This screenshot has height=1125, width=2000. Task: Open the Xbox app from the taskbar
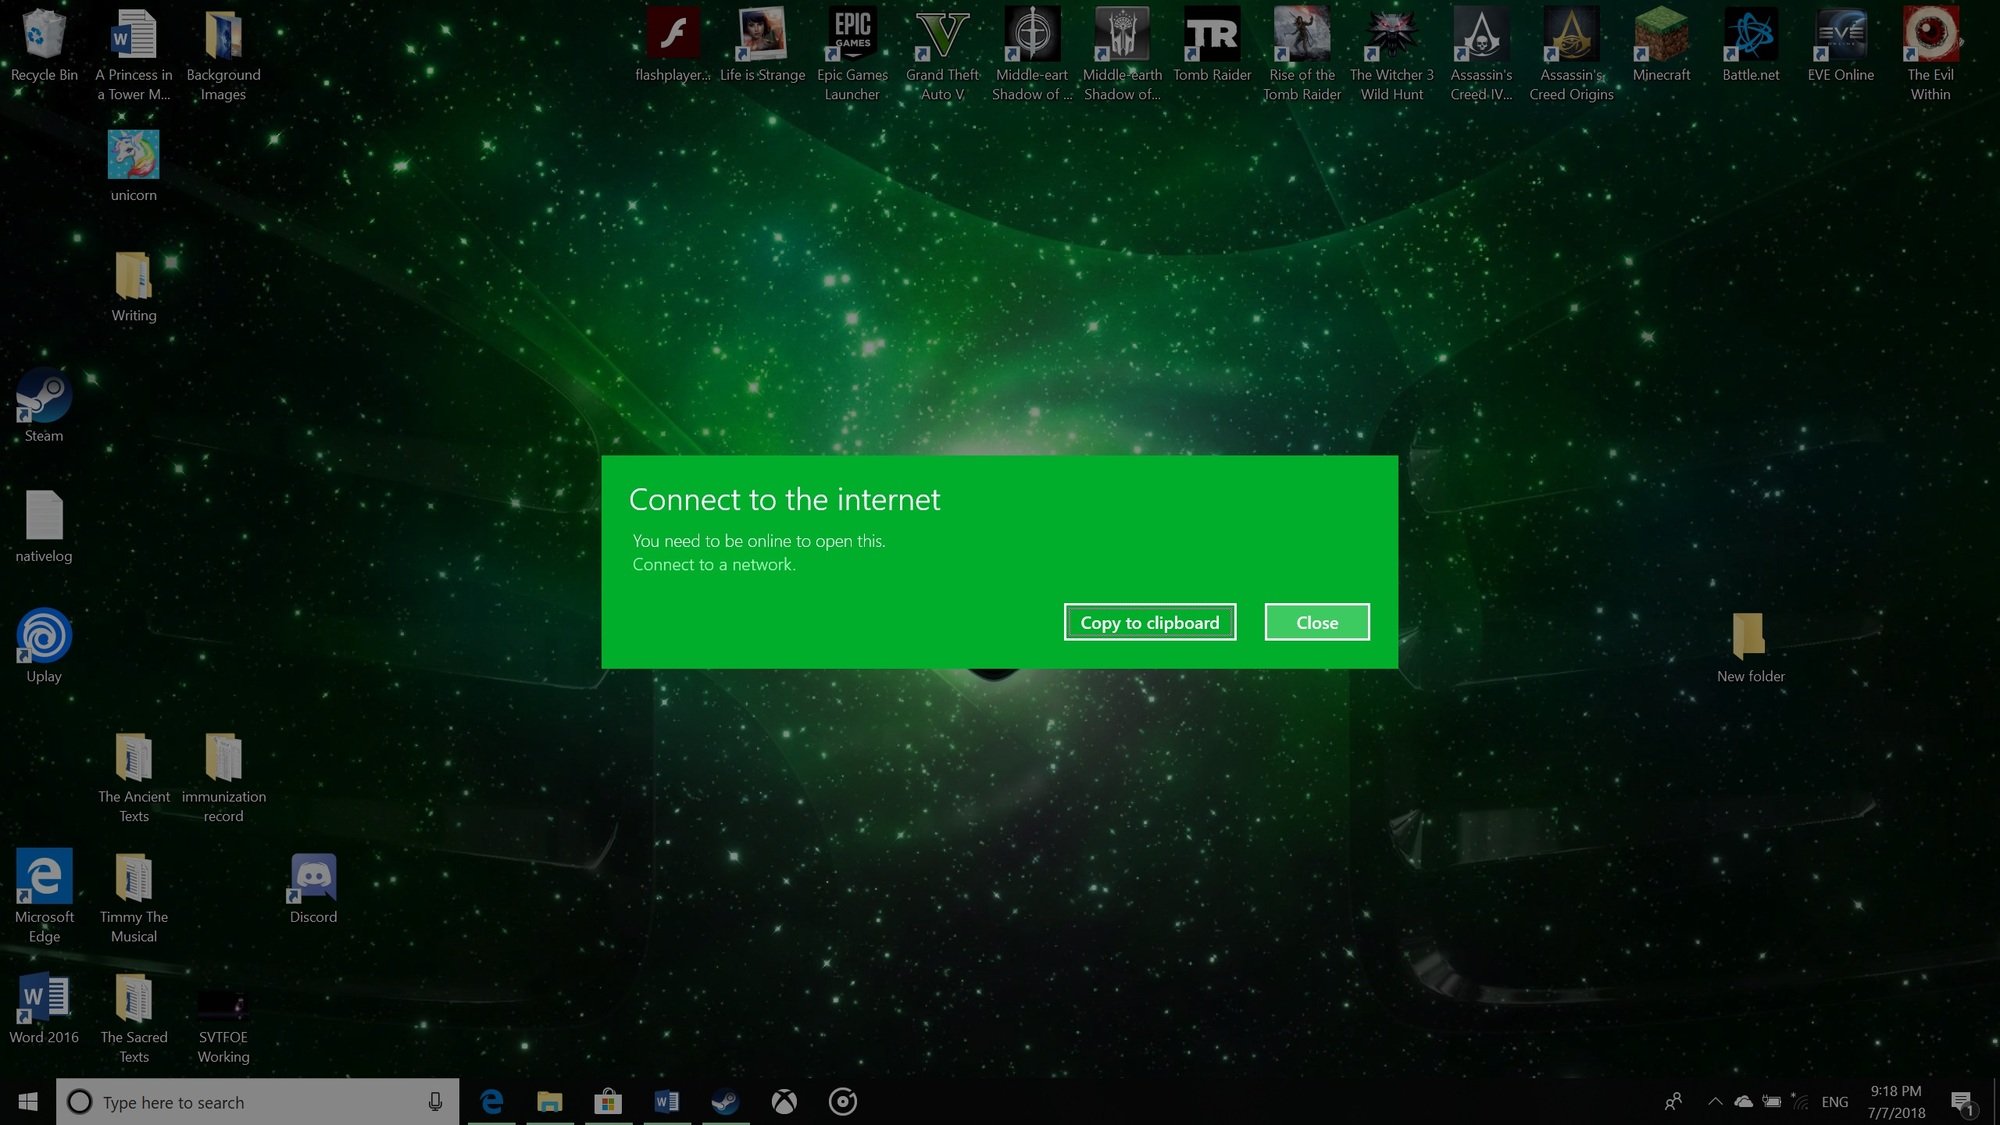[784, 1101]
